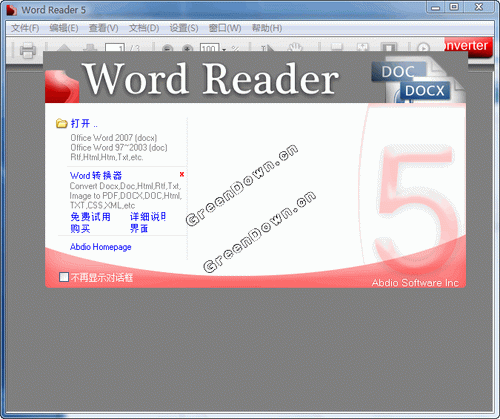This screenshot has width=500, height=419.
Task: Click the Print toolbar icon
Action: point(27,50)
